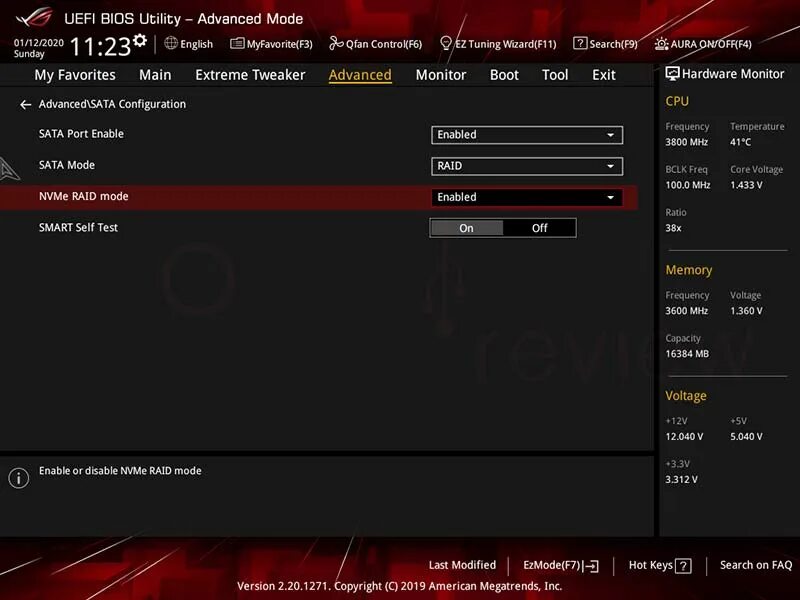Click Memory frequency value 3600 MHz

point(686,311)
